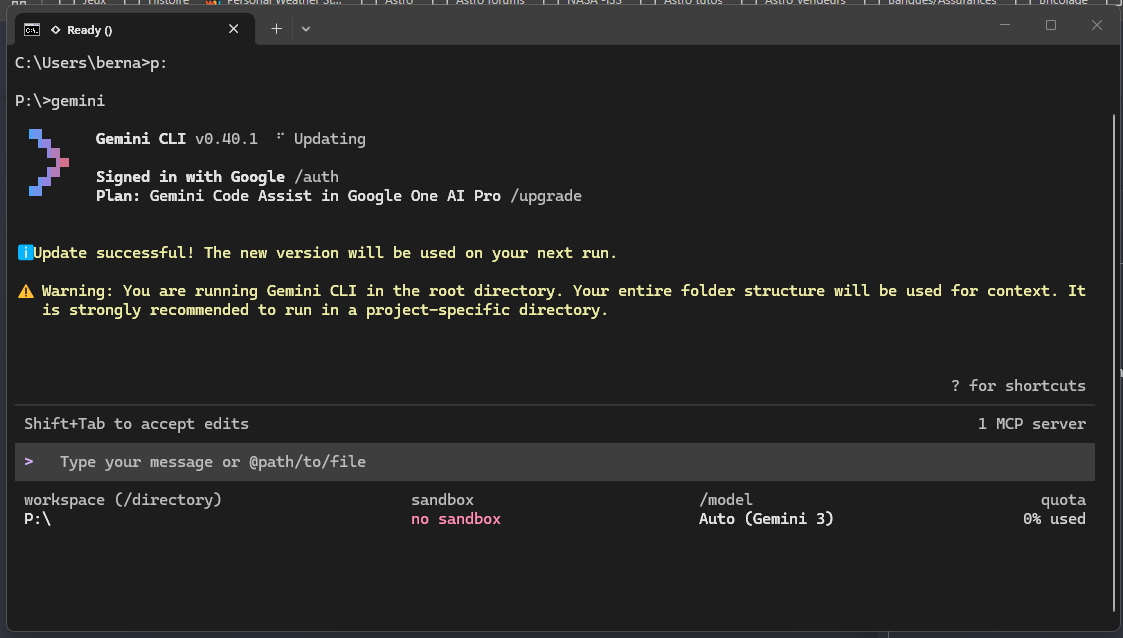Select the Ready () tab
This screenshot has width=1123, height=638.
pos(135,29)
